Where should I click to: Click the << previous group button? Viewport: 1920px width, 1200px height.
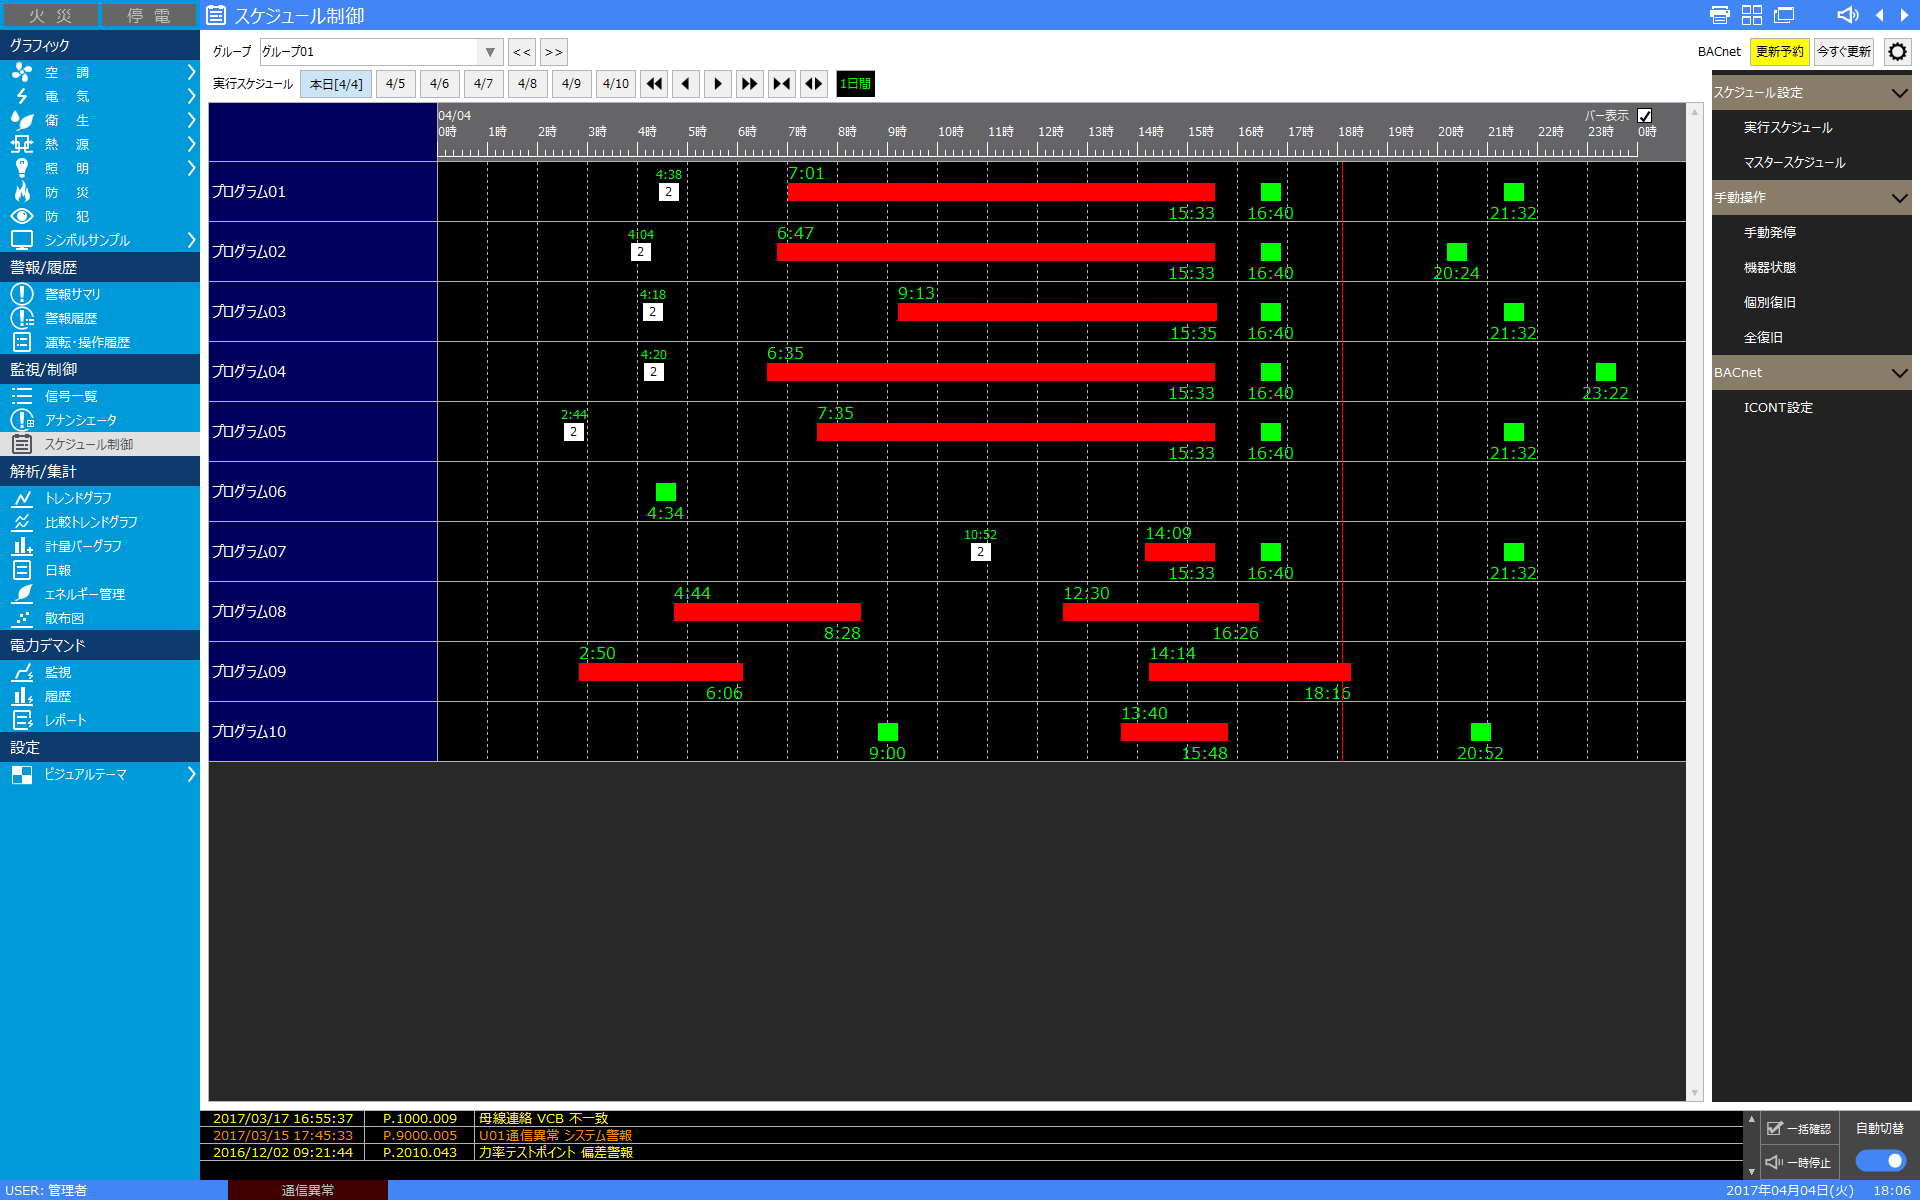click(522, 52)
